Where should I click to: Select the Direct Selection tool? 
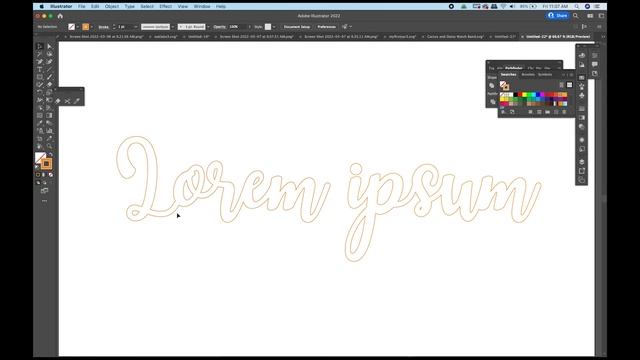pyautogui.click(x=49, y=46)
